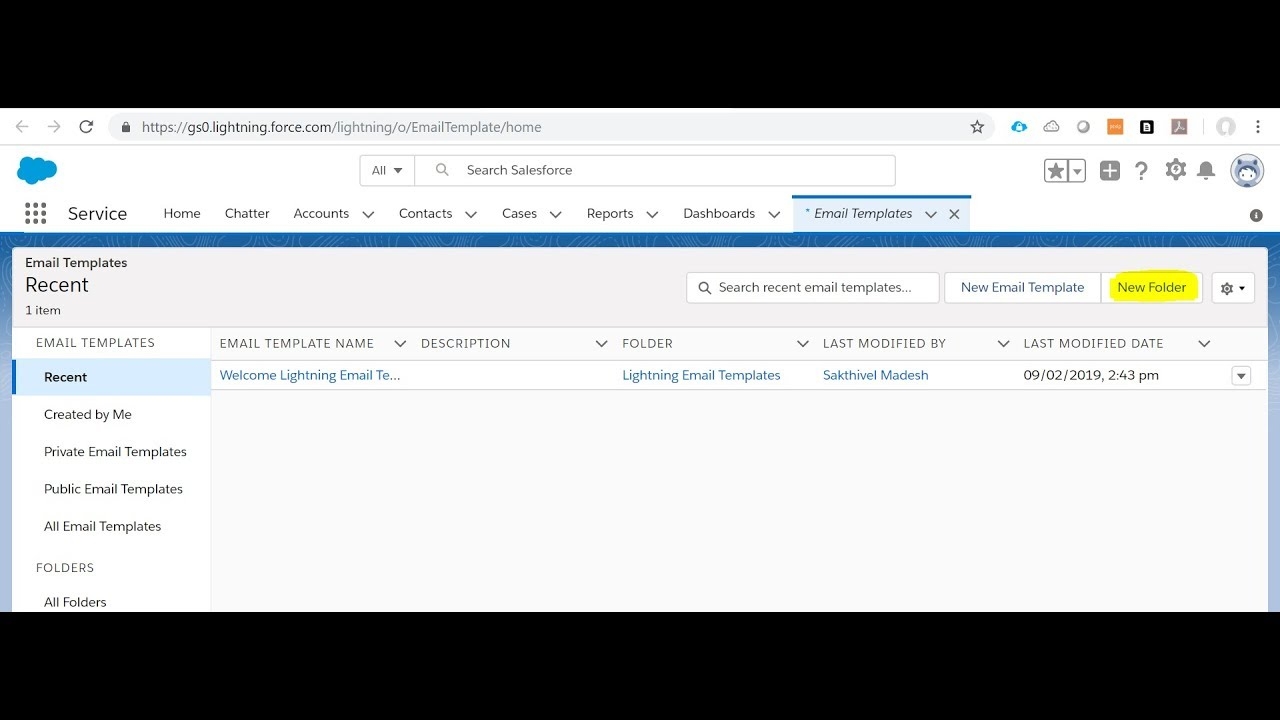Image resolution: width=1280 pixels, height=720 pixels.
Task: Open Last Modified Date column menu
Action: 1204,343
